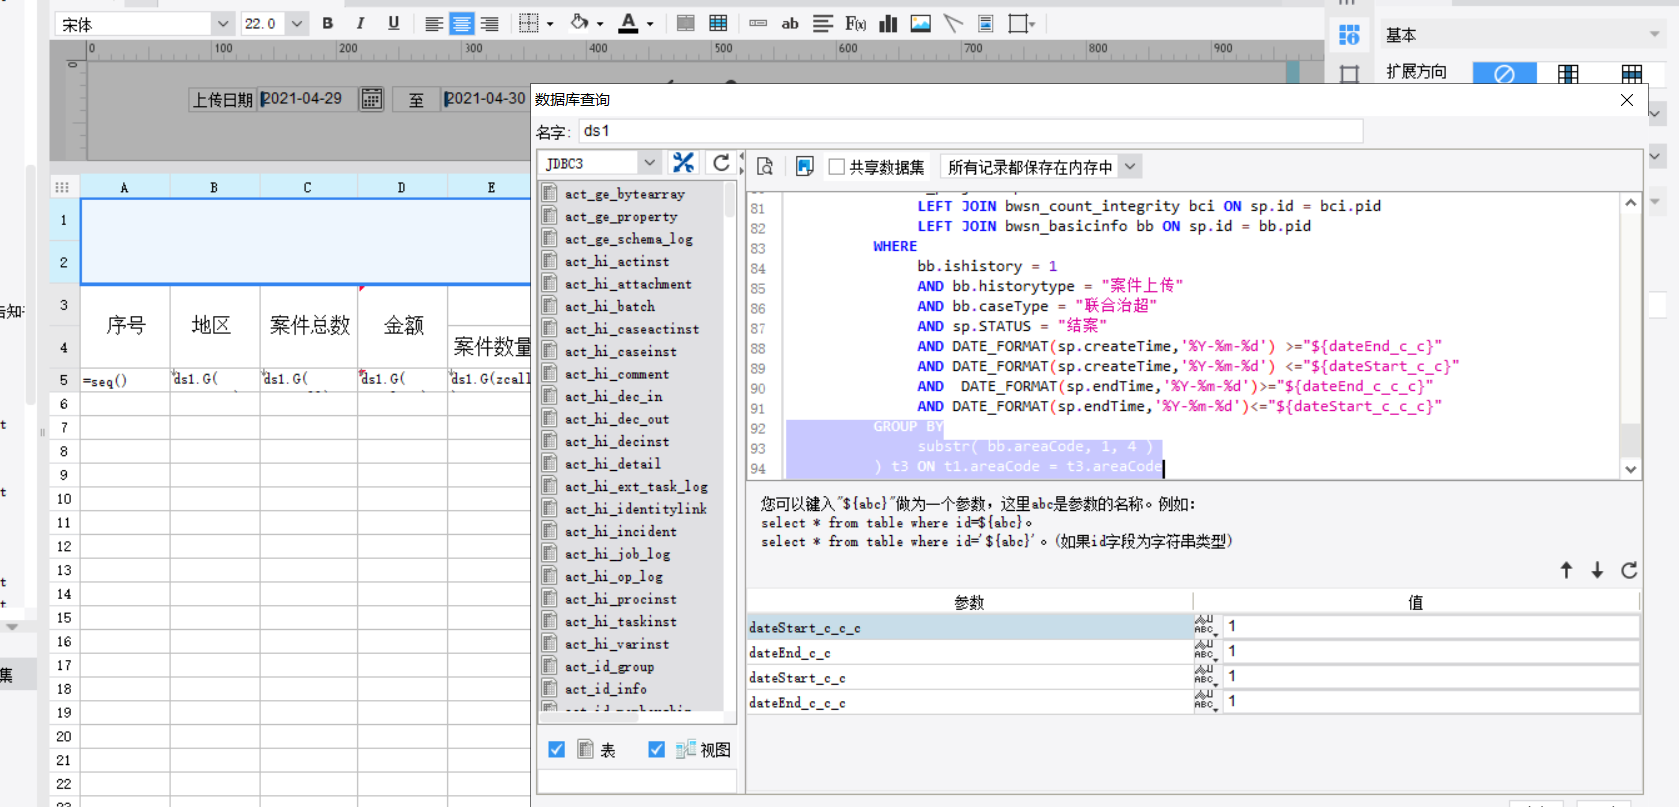Click the merge cells icon
Screen dimensions: 1679x807
[x=685, y=23]
